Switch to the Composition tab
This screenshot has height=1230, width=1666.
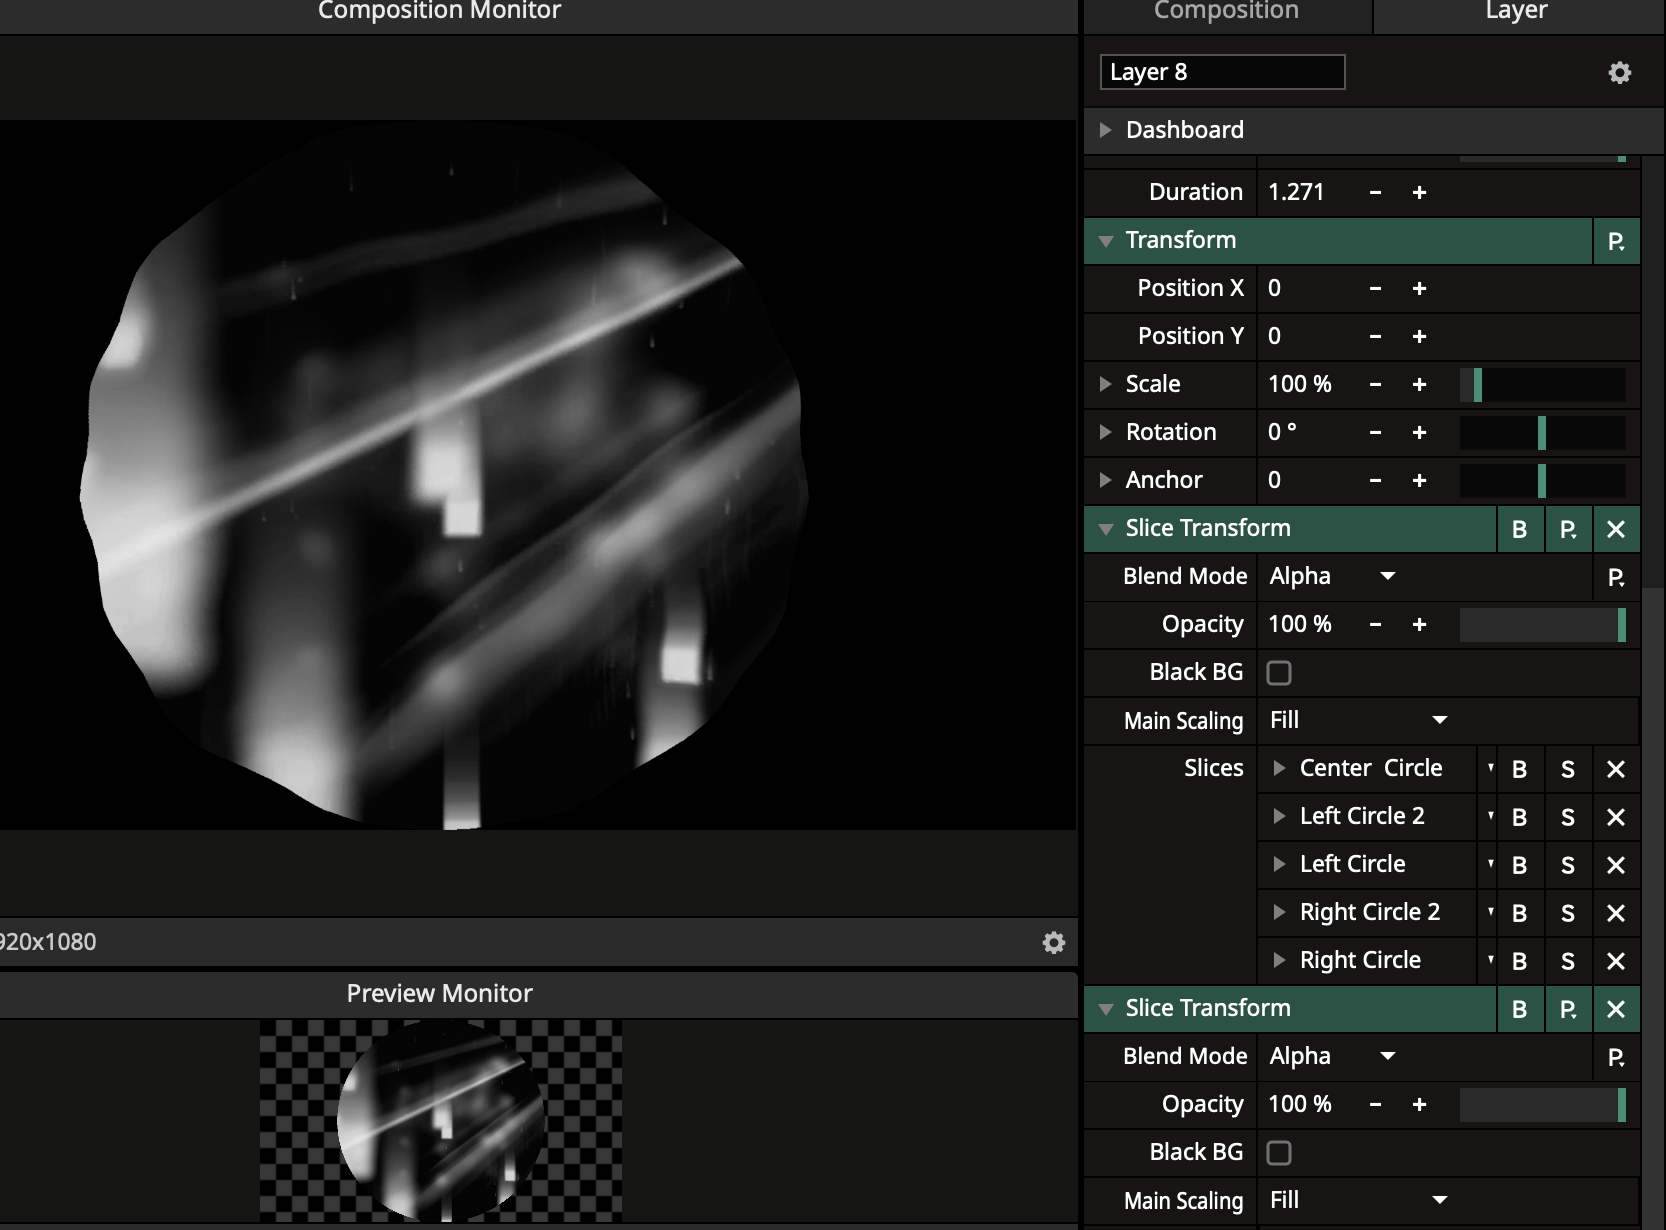point(1226,12)
